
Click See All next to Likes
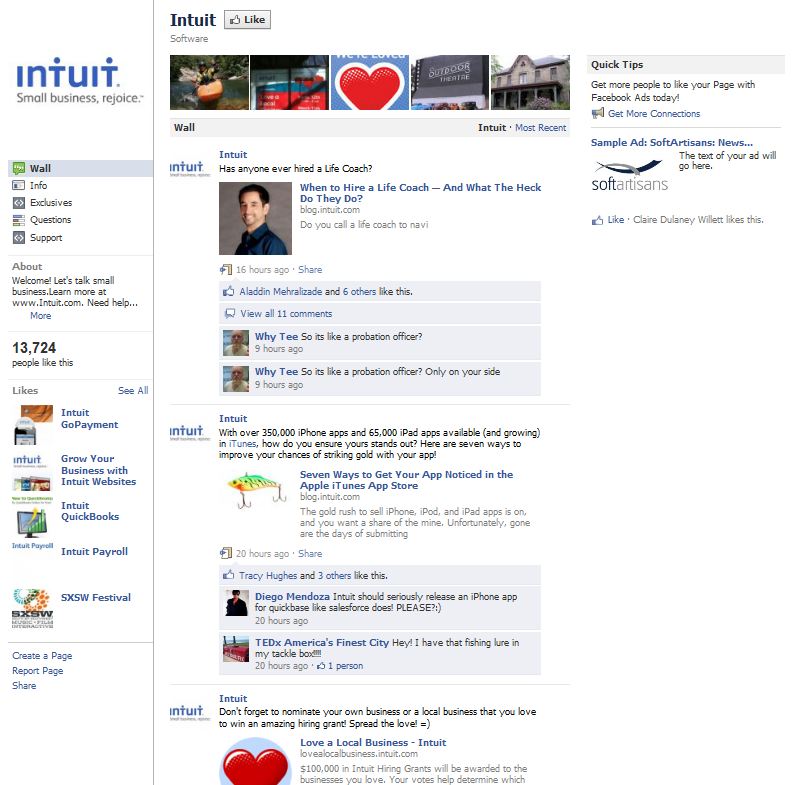133,390
